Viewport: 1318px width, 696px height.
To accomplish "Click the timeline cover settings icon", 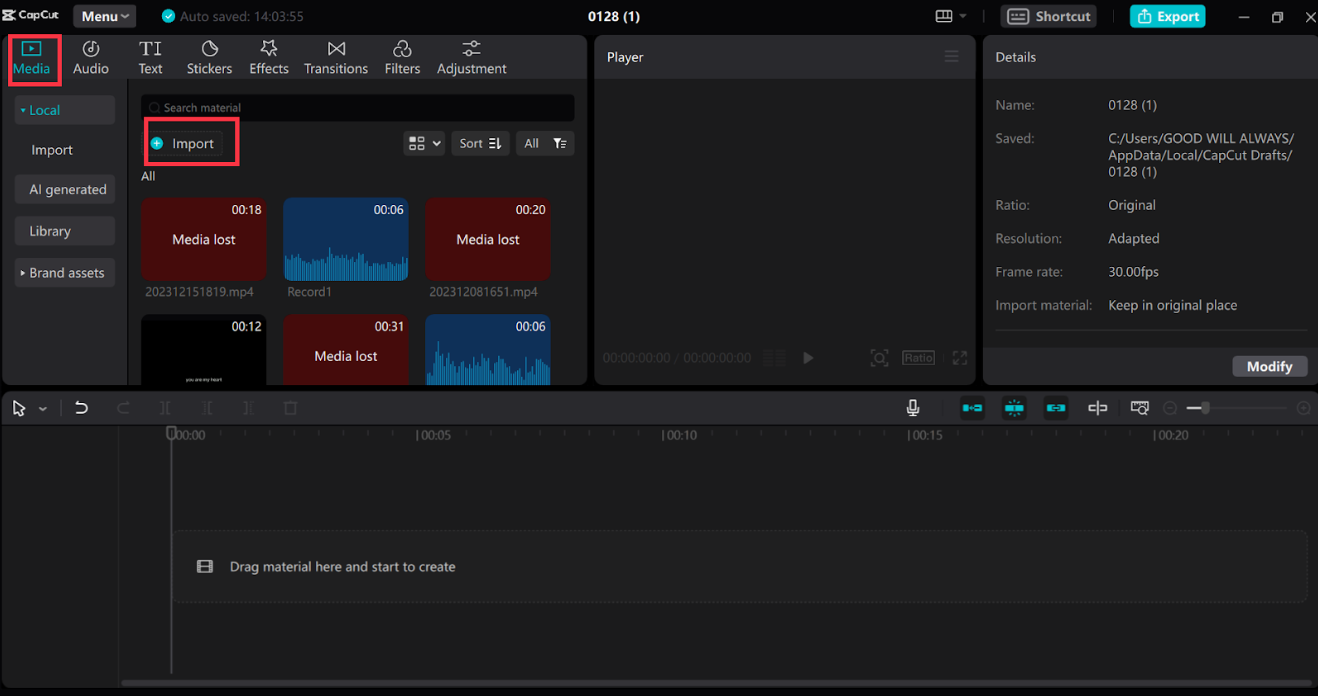I will pyautogui.click(x=1139, y=408).
